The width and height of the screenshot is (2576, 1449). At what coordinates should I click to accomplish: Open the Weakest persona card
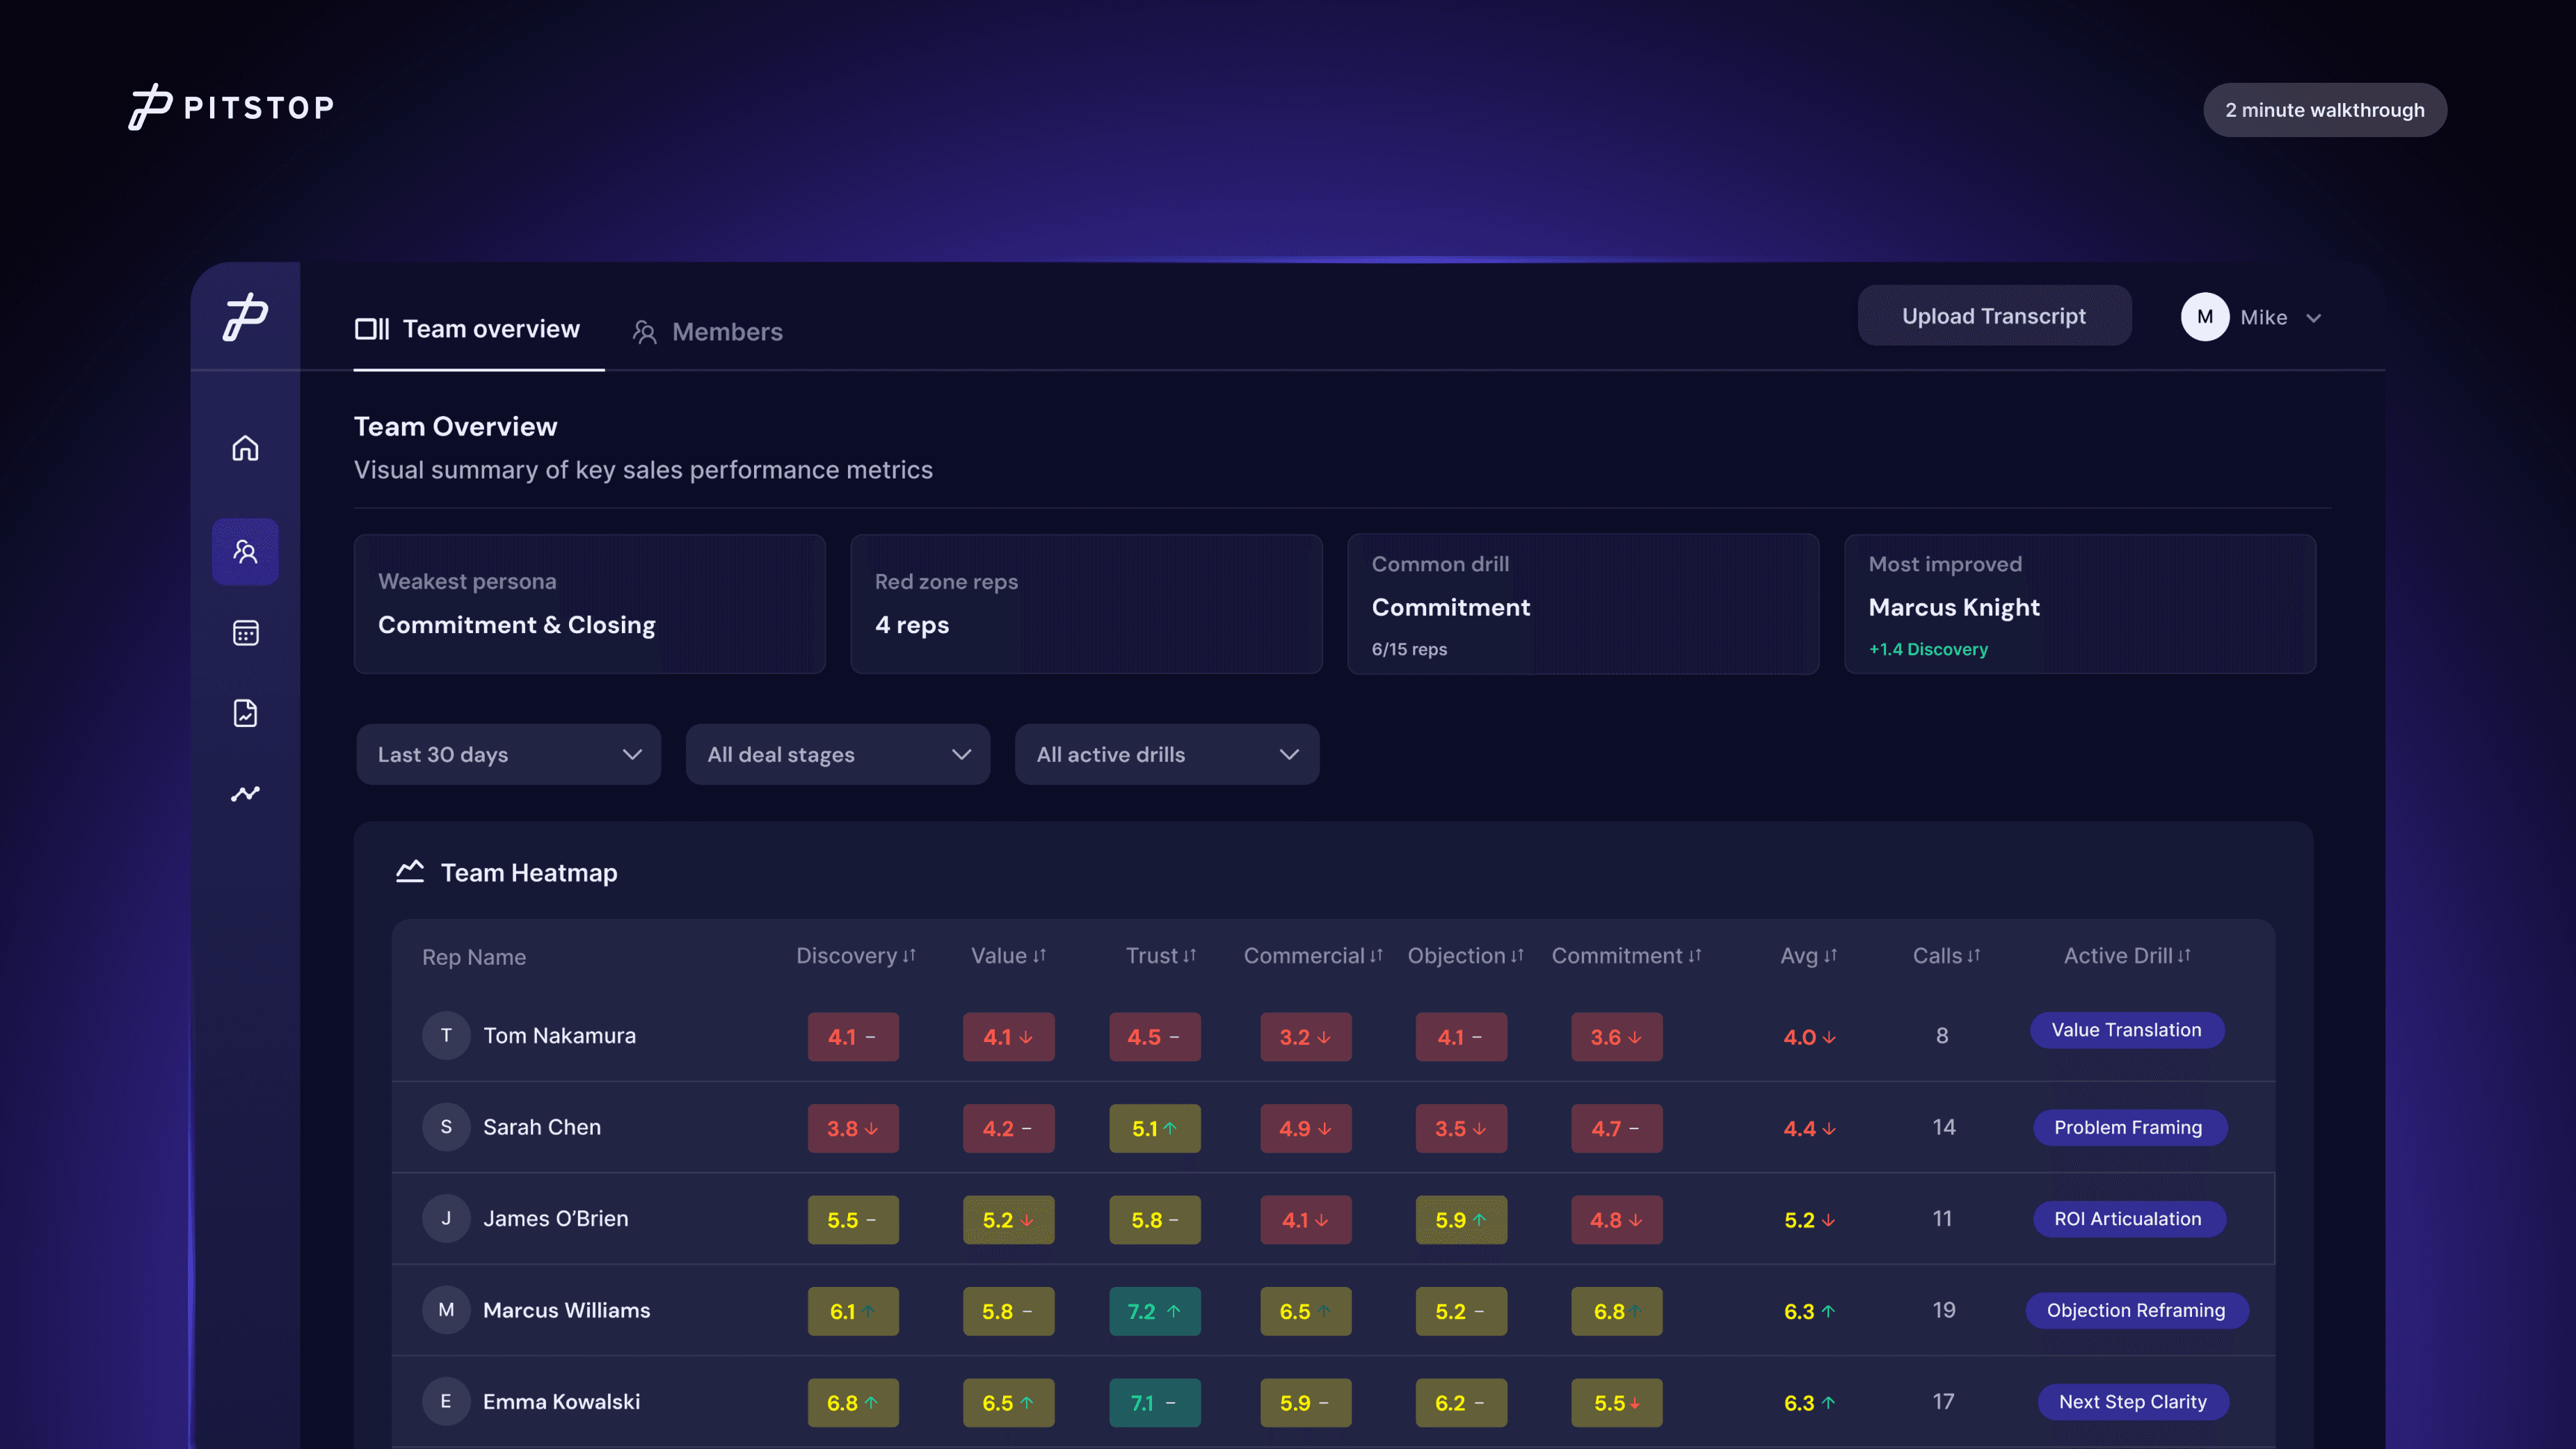[590, 604]
